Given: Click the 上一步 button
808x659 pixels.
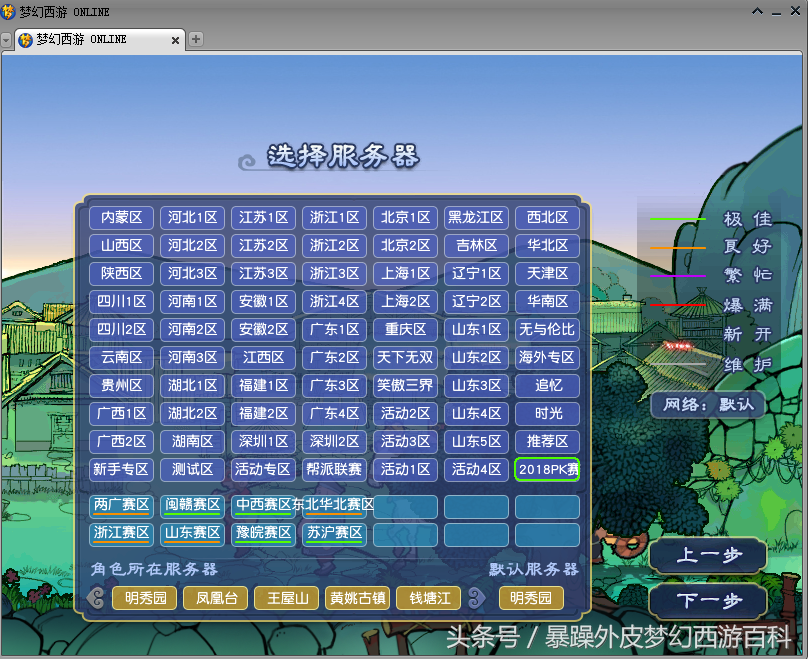Looking at the screenshot, I should tap(709, 555).
